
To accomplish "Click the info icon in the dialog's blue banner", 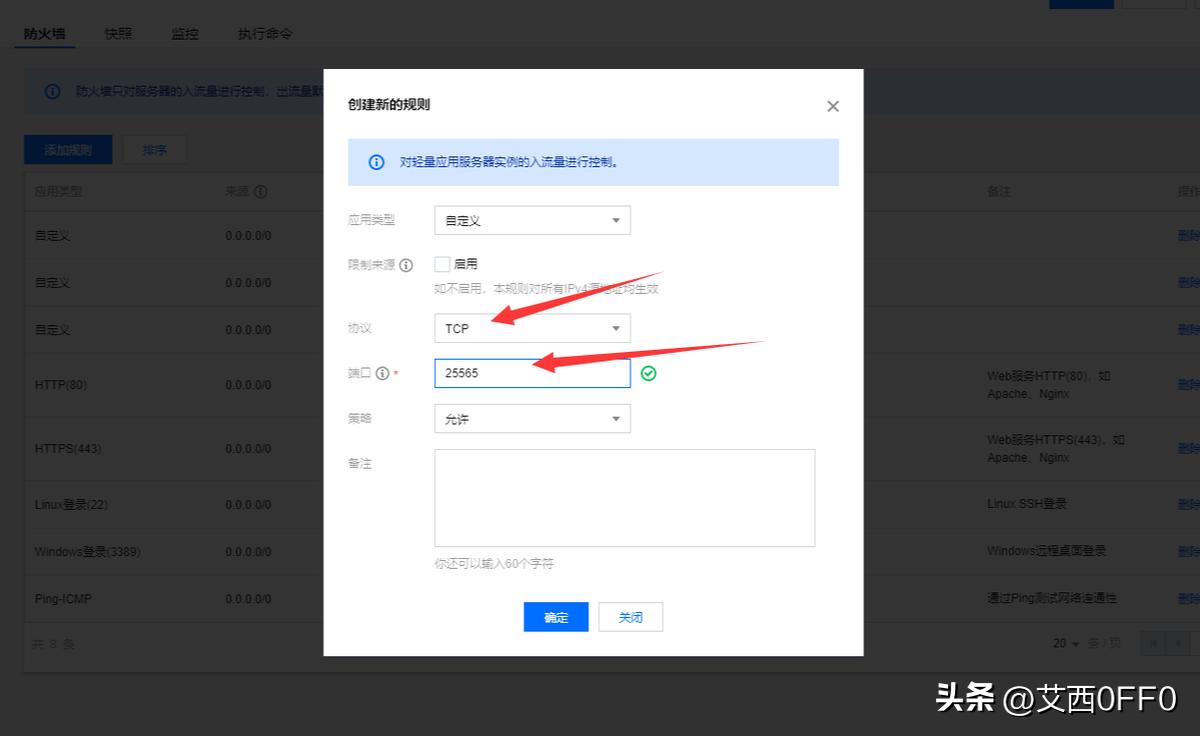I will pyautogui.click(x=375, y=162).
